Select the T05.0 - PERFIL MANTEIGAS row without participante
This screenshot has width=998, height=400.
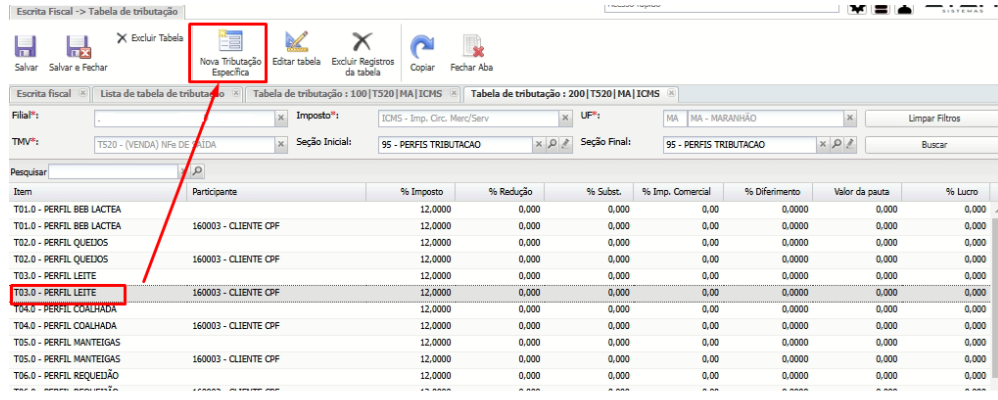[x=500, y=342]
